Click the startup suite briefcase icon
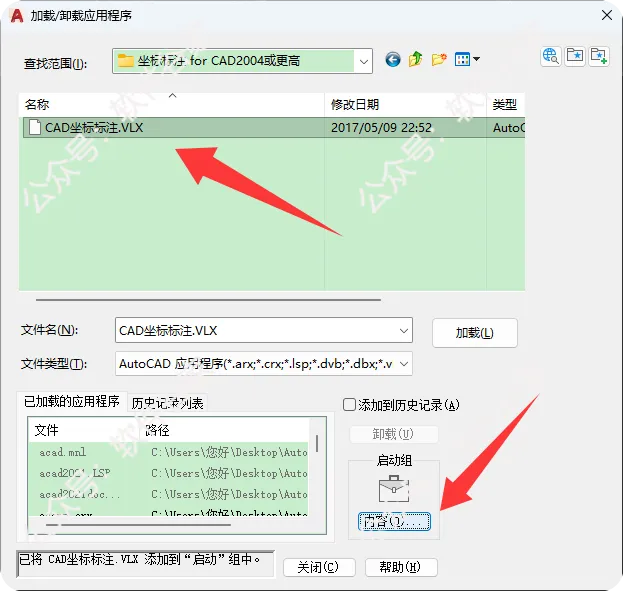The width and height of the screenshot is (623, 591). pos(394,488)
